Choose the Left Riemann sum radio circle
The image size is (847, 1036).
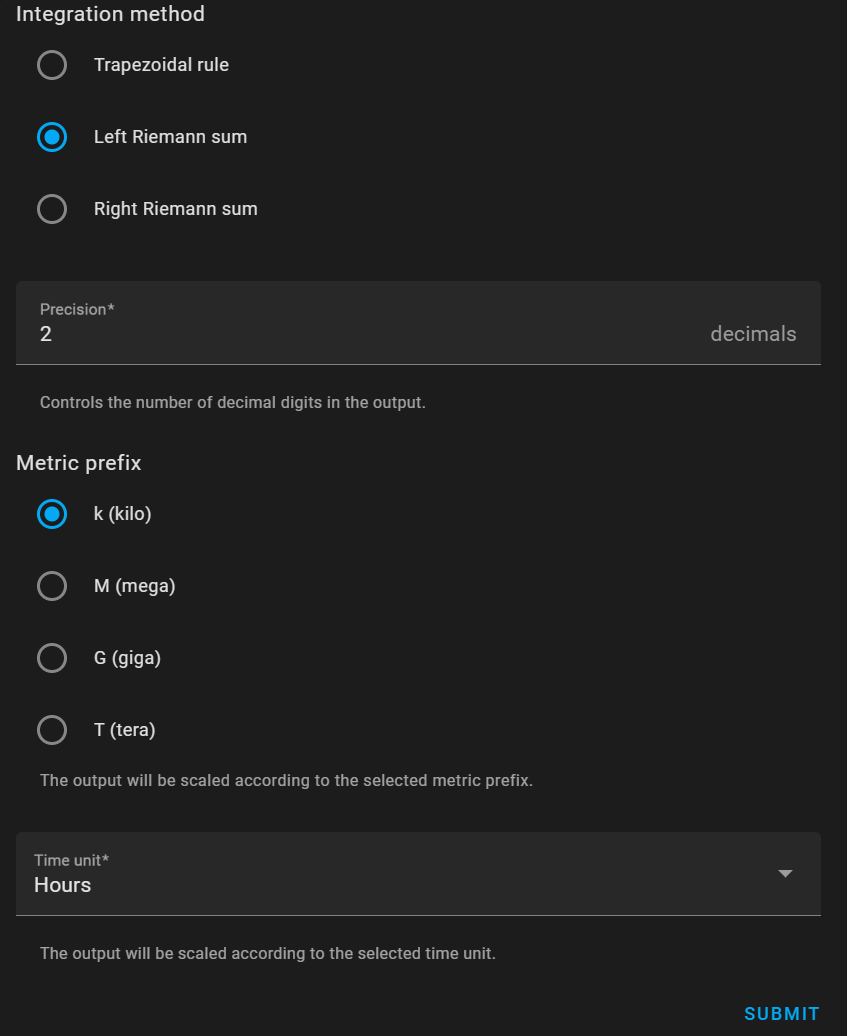pos(52,137)
